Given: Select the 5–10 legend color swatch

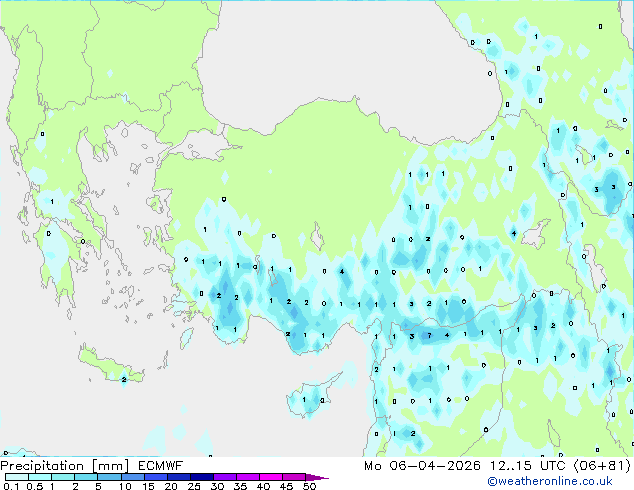Looking at the screenshot, I should tap(109, 477).
